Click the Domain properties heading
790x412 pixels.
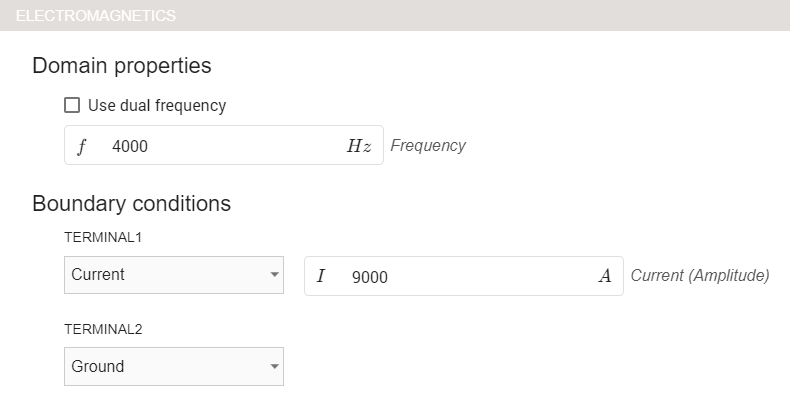(x=122, y=66)
